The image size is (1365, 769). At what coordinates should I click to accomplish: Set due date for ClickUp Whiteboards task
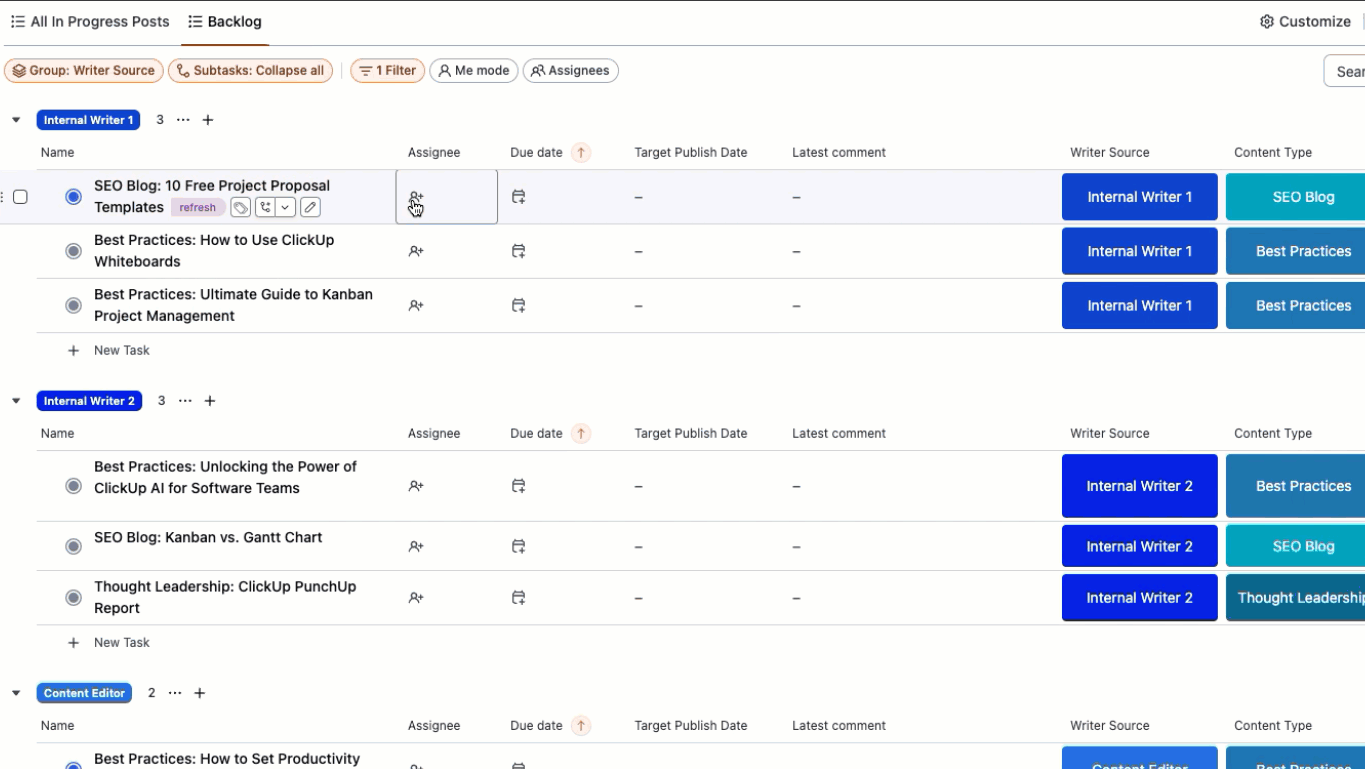[518, 252]
